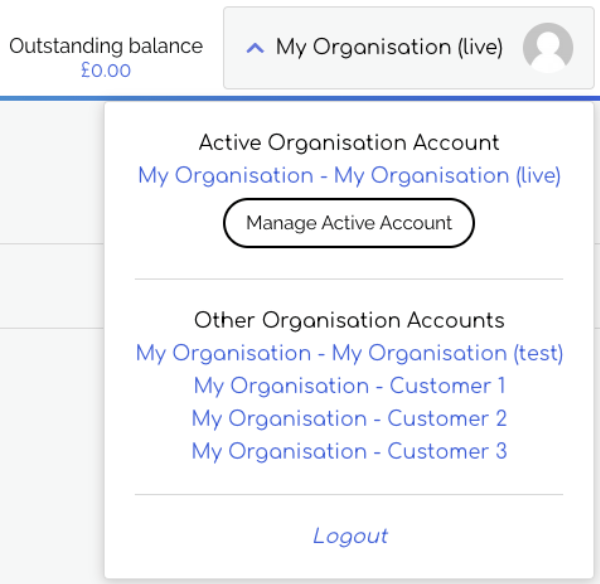Image resolution: width=600 pixels, height=584 pixels.
Task: Switch to My Organisation (test) account
Action: (349, 353)
